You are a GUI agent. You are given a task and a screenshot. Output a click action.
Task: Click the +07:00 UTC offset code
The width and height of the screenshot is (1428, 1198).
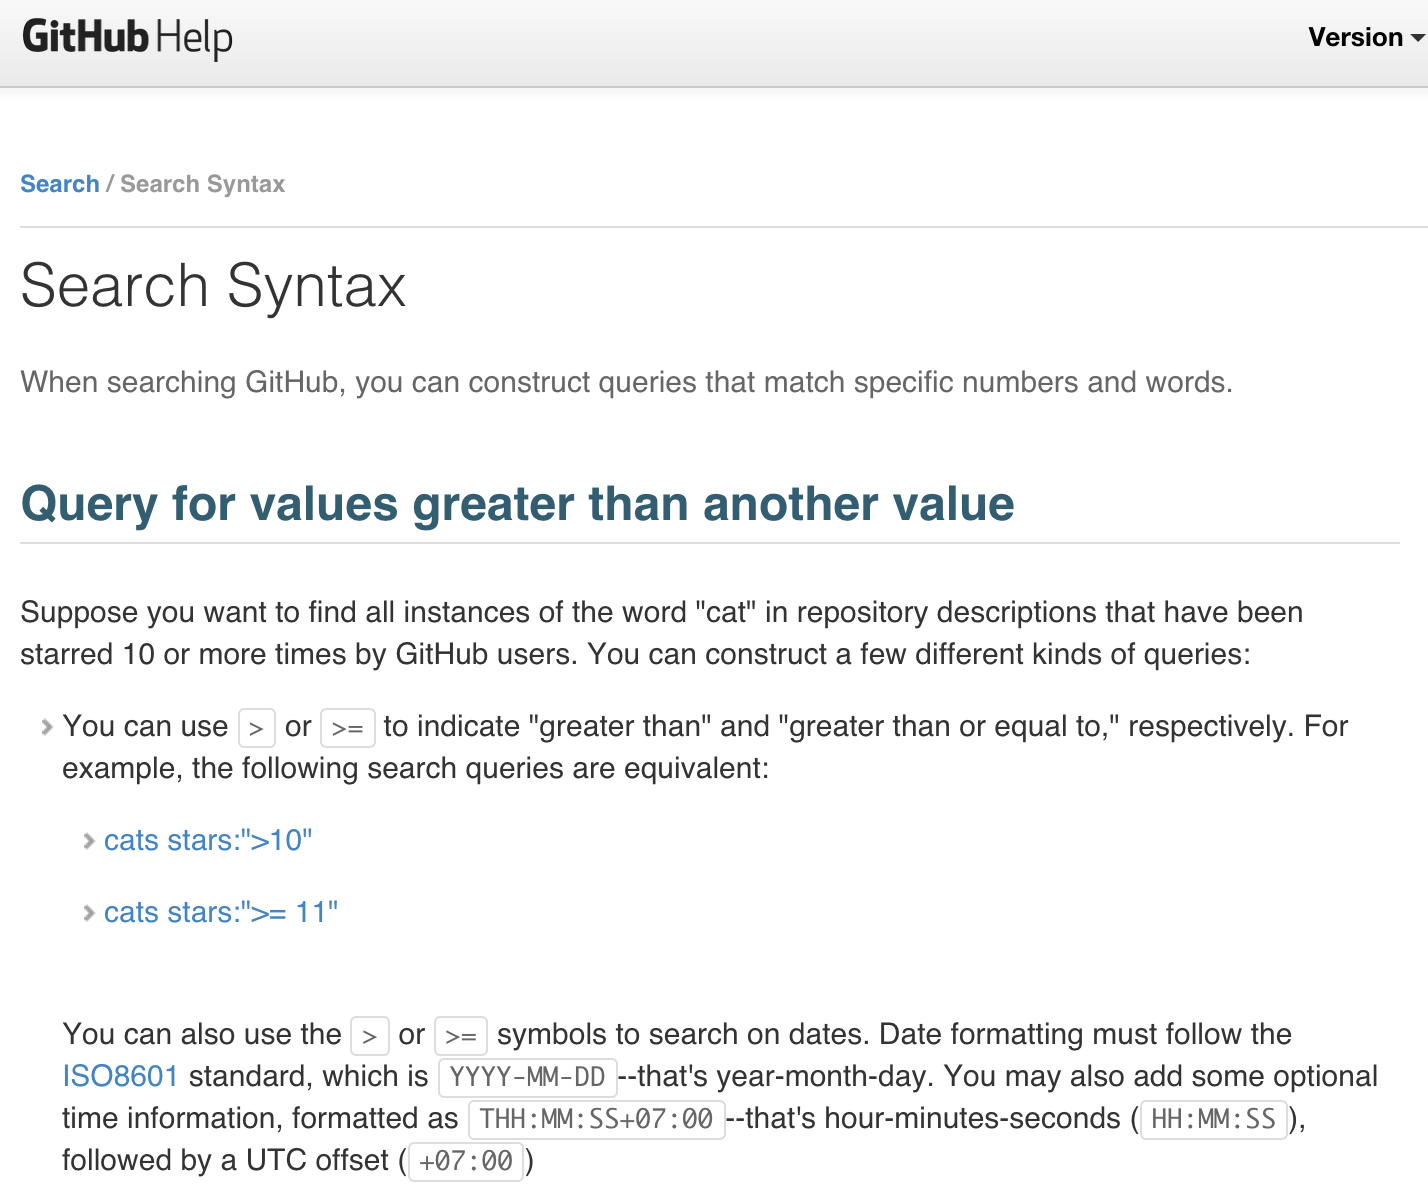tap(466, 1161)
